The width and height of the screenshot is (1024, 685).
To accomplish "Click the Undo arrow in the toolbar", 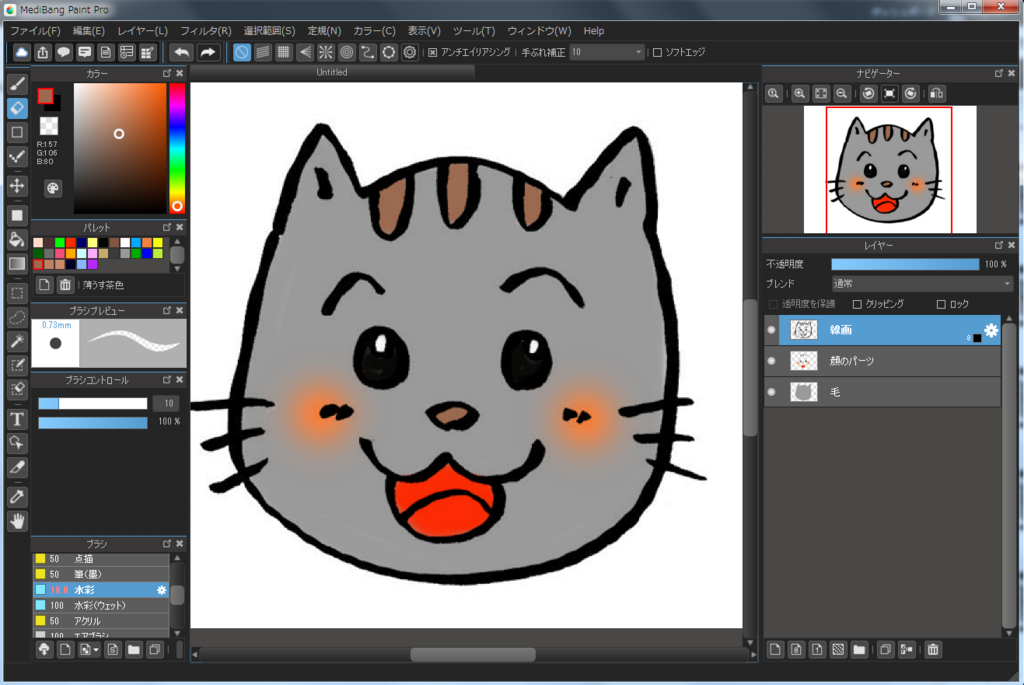I will [182, 52].
